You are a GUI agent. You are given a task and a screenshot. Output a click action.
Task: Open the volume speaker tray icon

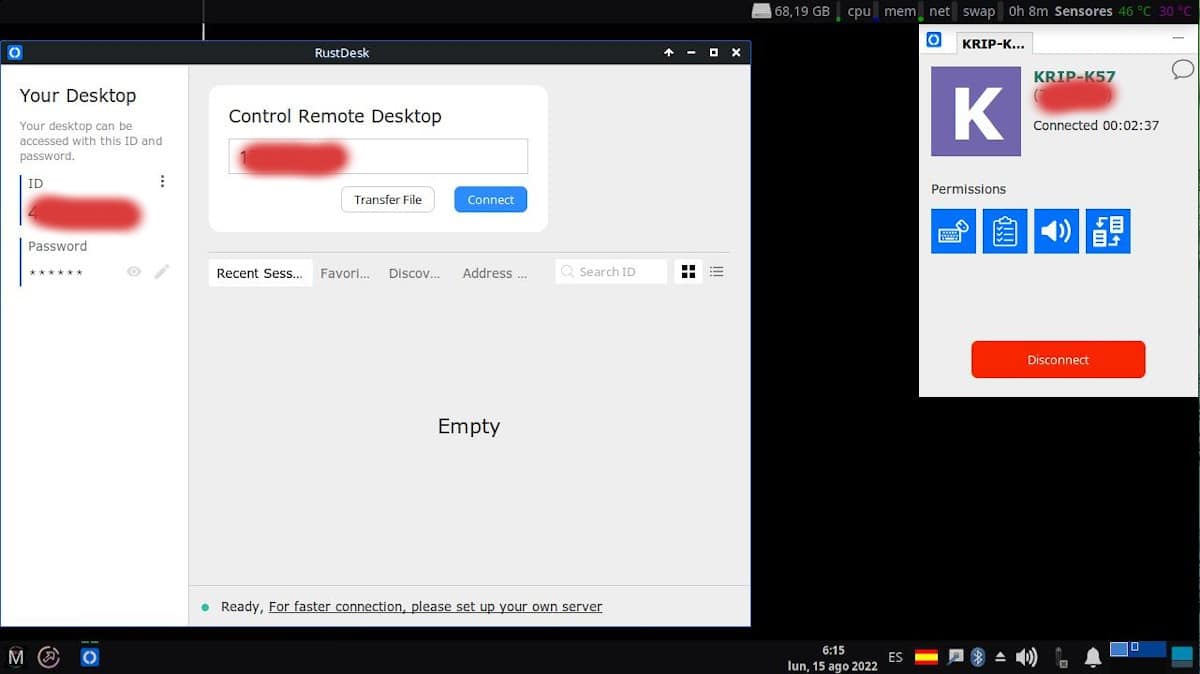[x=1026, y=657]
